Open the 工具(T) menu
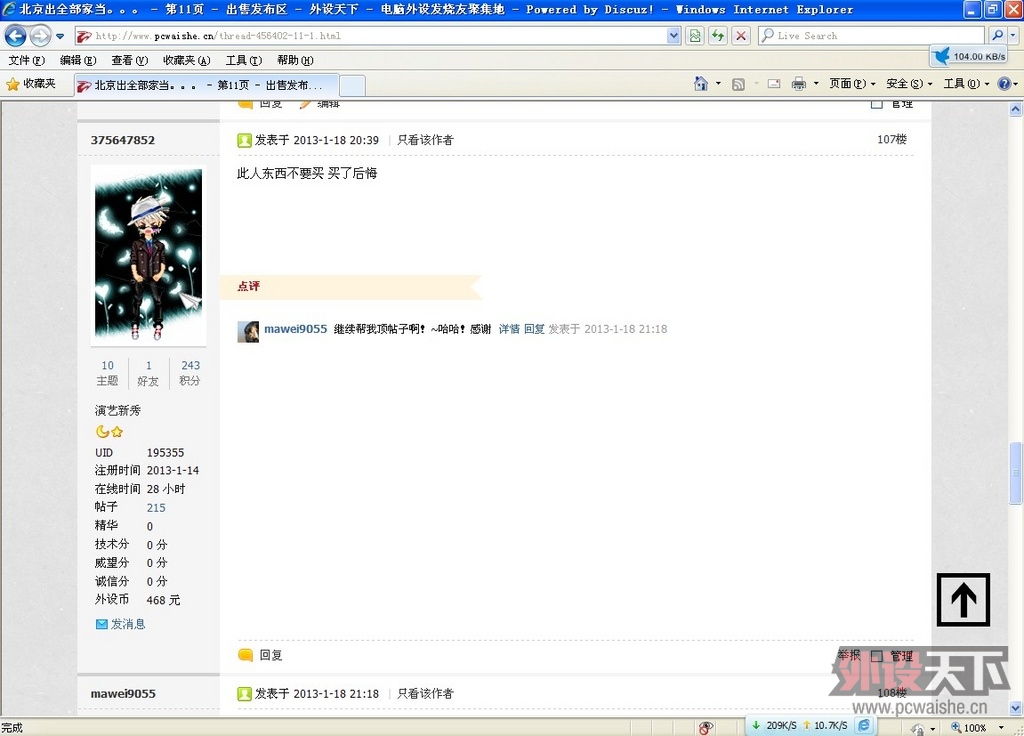1024x736 pixels. click(244, 60)
